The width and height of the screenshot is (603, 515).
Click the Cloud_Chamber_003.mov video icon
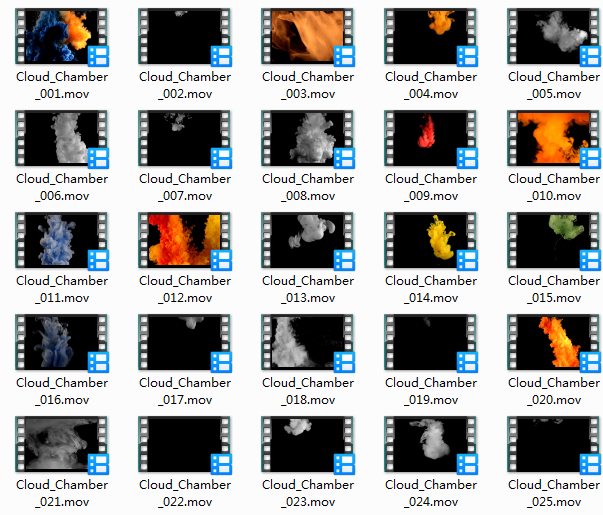coord(308,36)
